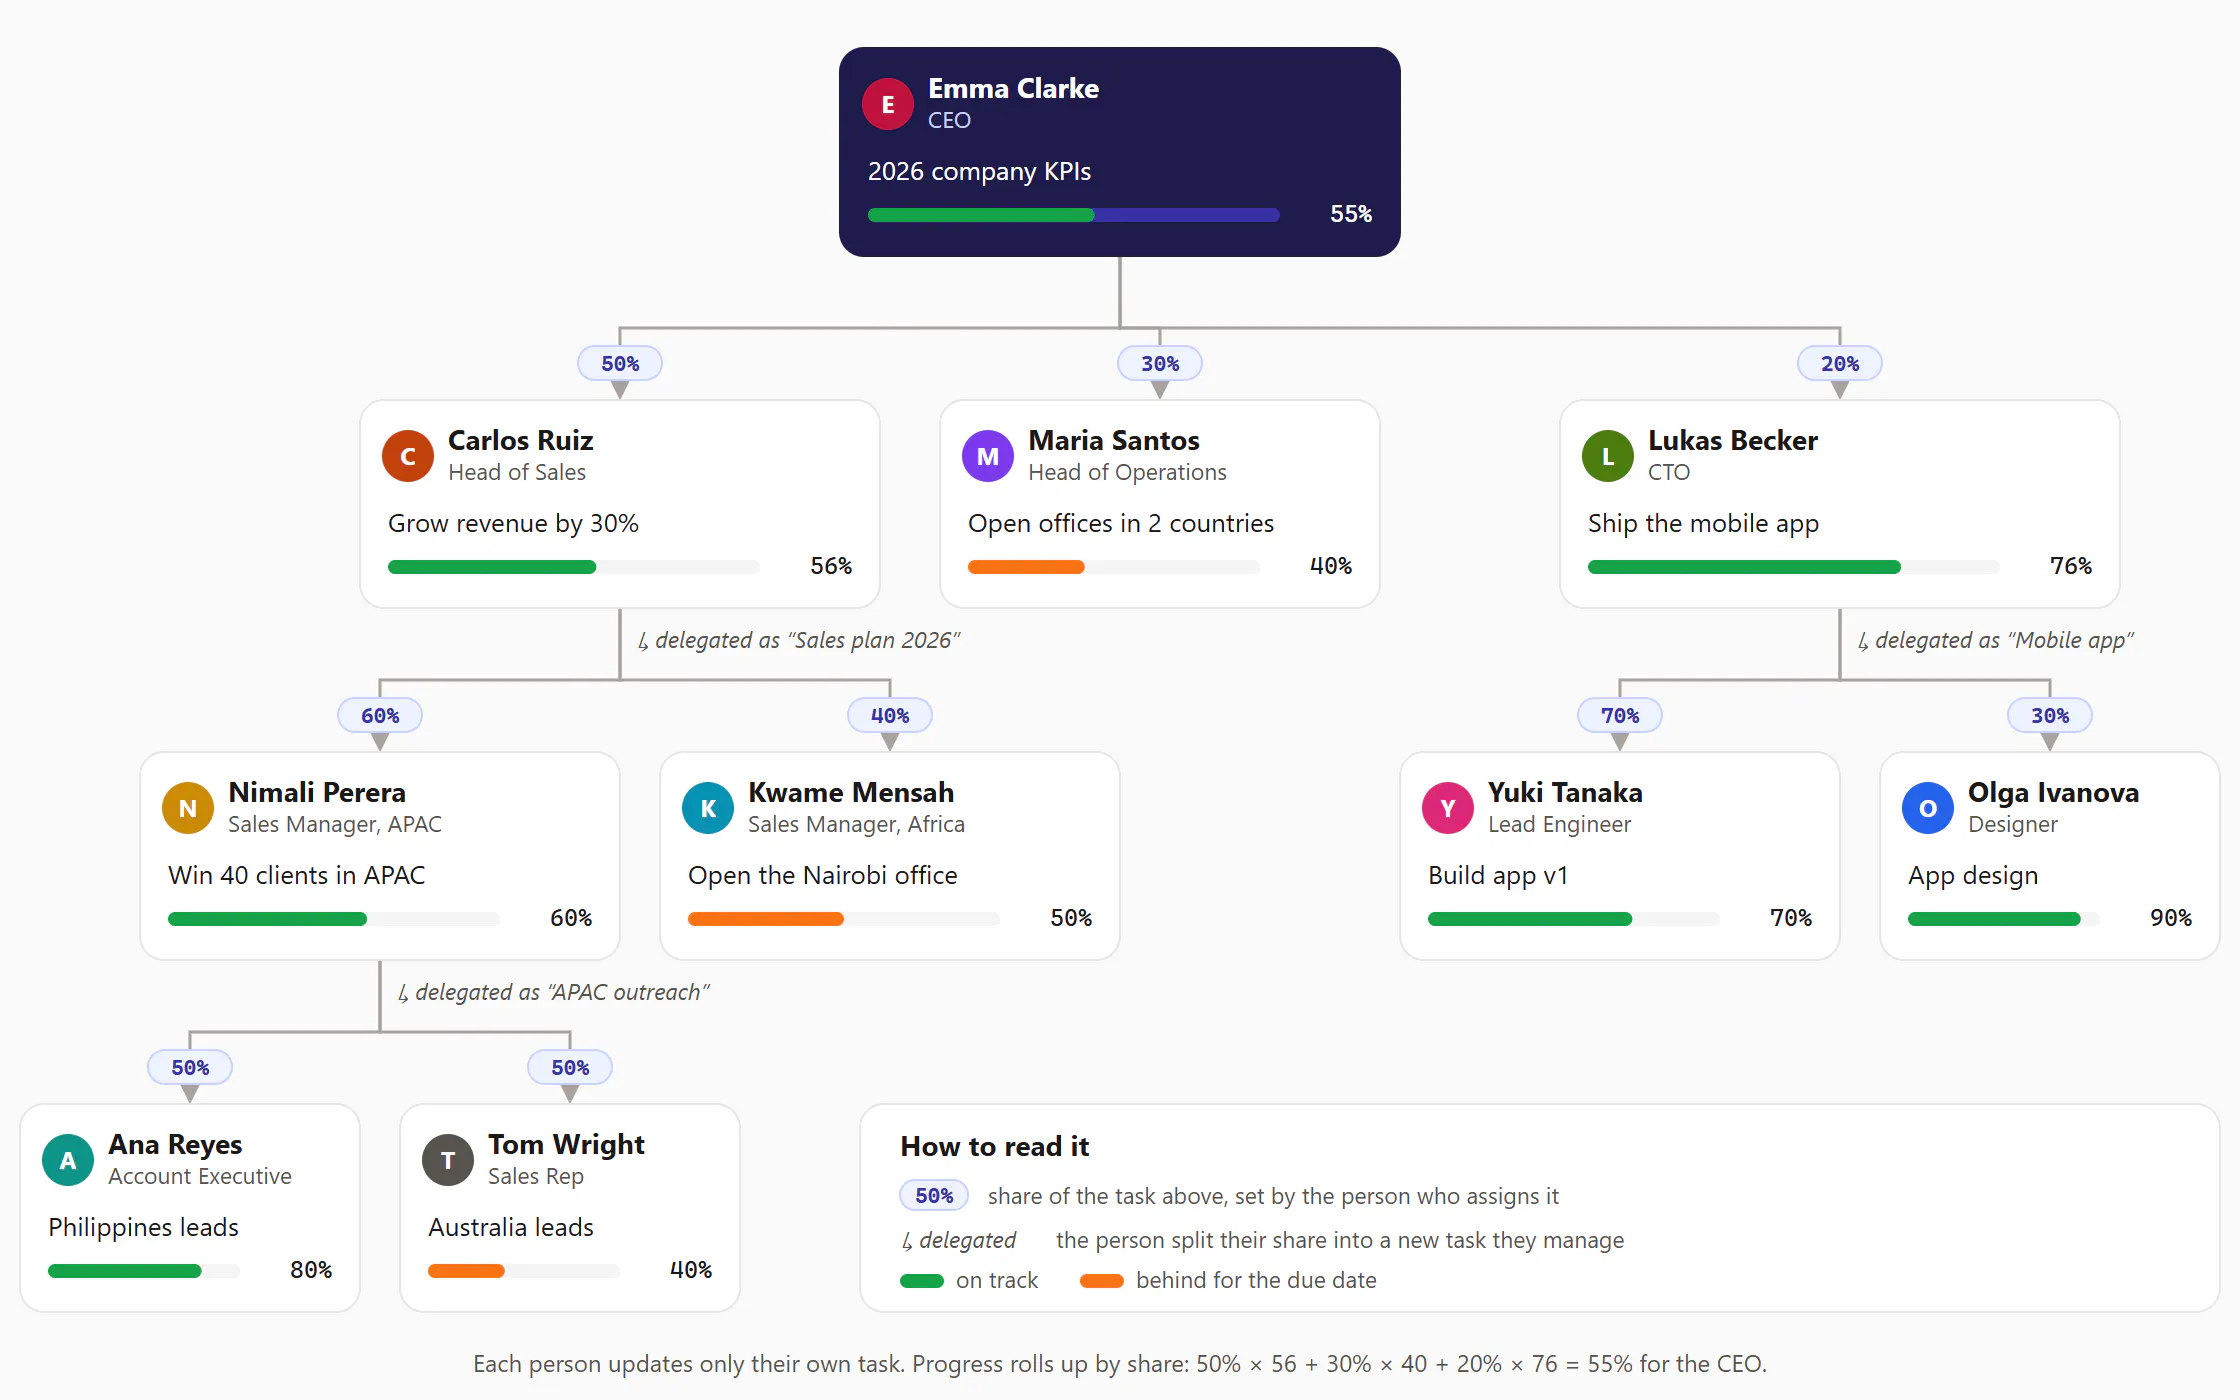Click the delegated as "Sales plan 2026" label

(x=799, y=640)
